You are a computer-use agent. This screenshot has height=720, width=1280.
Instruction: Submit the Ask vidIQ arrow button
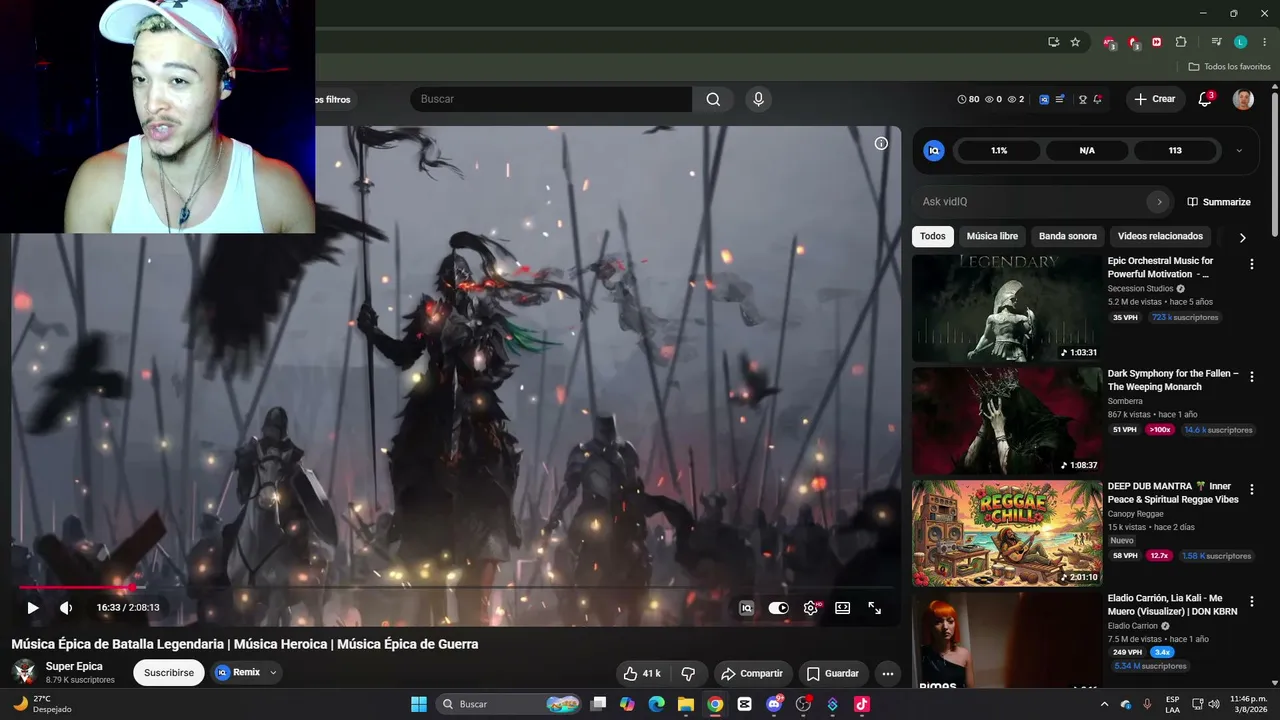pos(1159,202)
